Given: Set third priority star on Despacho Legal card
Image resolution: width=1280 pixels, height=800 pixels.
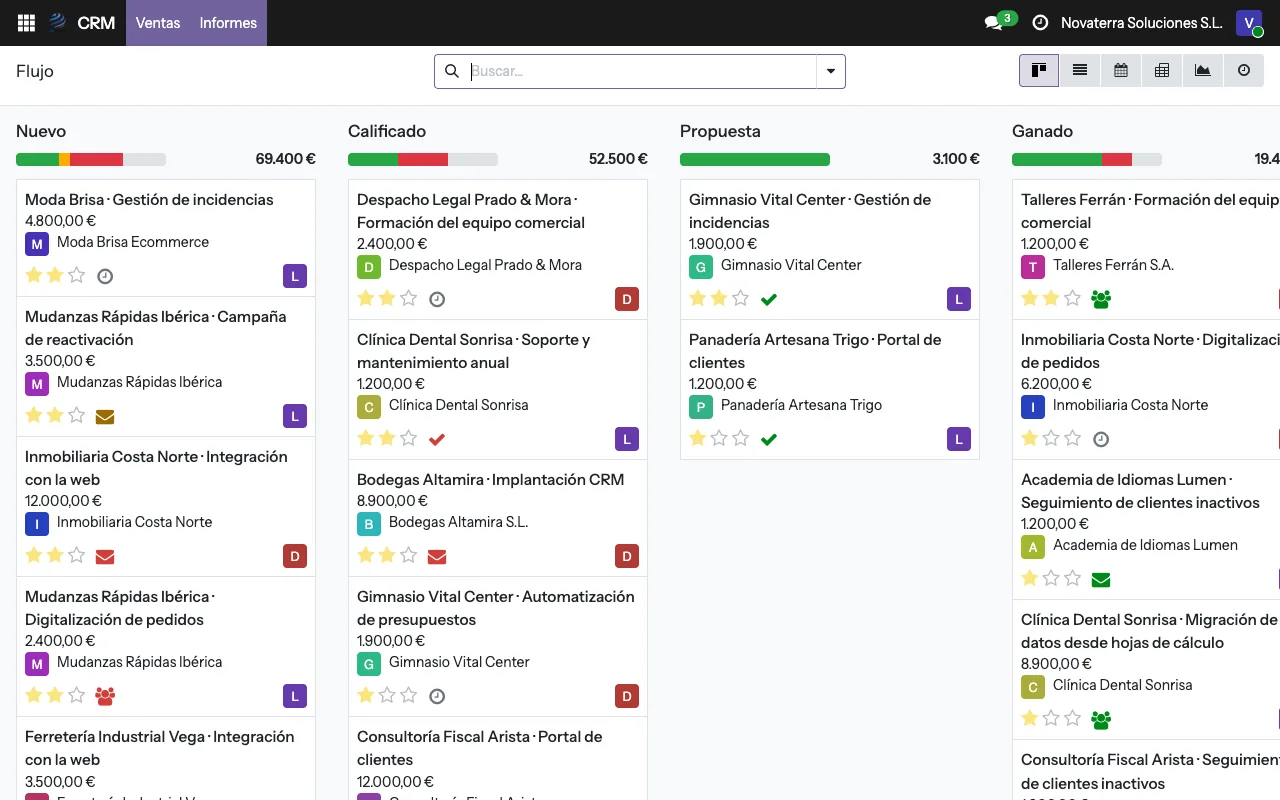Looking at the screenshot, I should click(409, 298).
